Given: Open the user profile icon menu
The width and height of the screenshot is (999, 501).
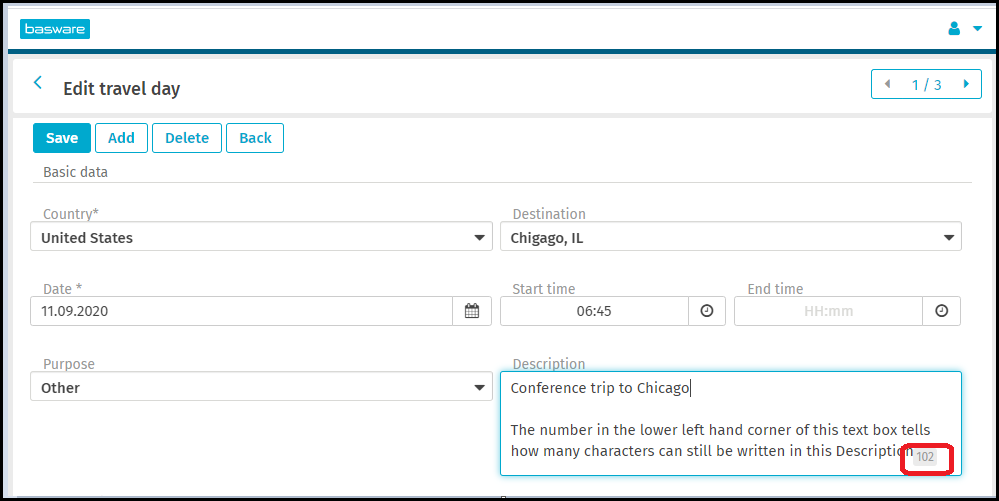Looking at the screenshot, I should (954, 29).
